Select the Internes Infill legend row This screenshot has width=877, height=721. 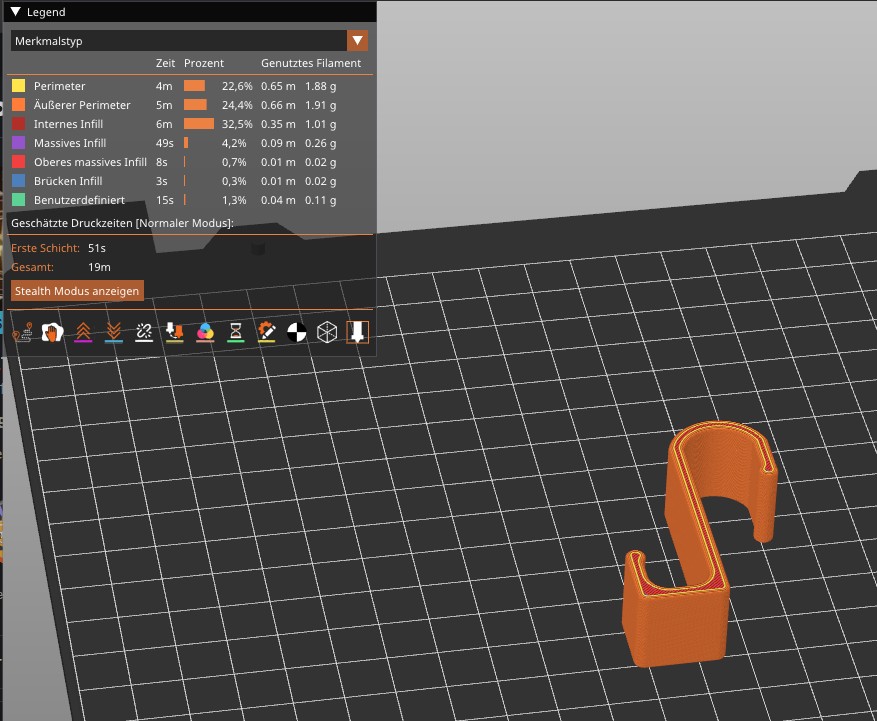190,124
